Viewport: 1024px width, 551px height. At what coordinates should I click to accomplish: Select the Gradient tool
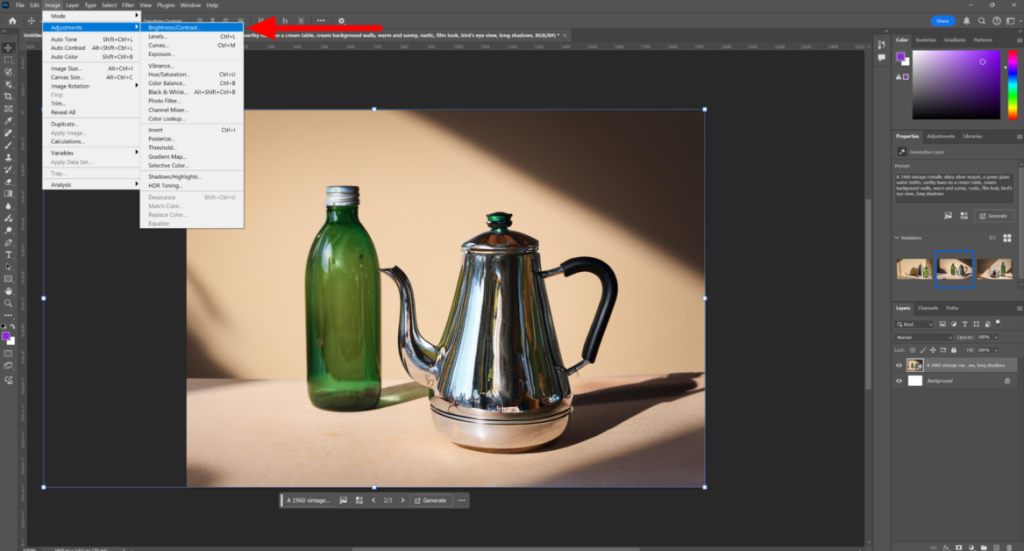[8, 194]
